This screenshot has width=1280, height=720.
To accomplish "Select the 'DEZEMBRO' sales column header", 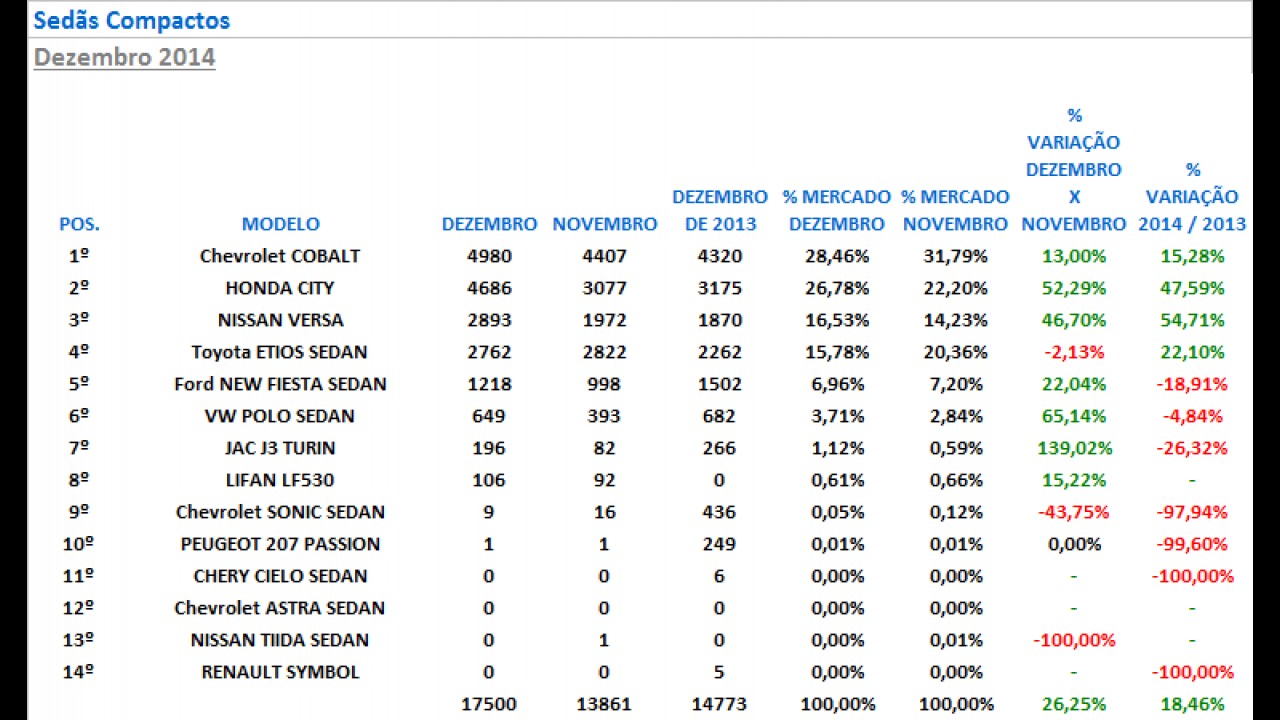I will click(489, 224).
